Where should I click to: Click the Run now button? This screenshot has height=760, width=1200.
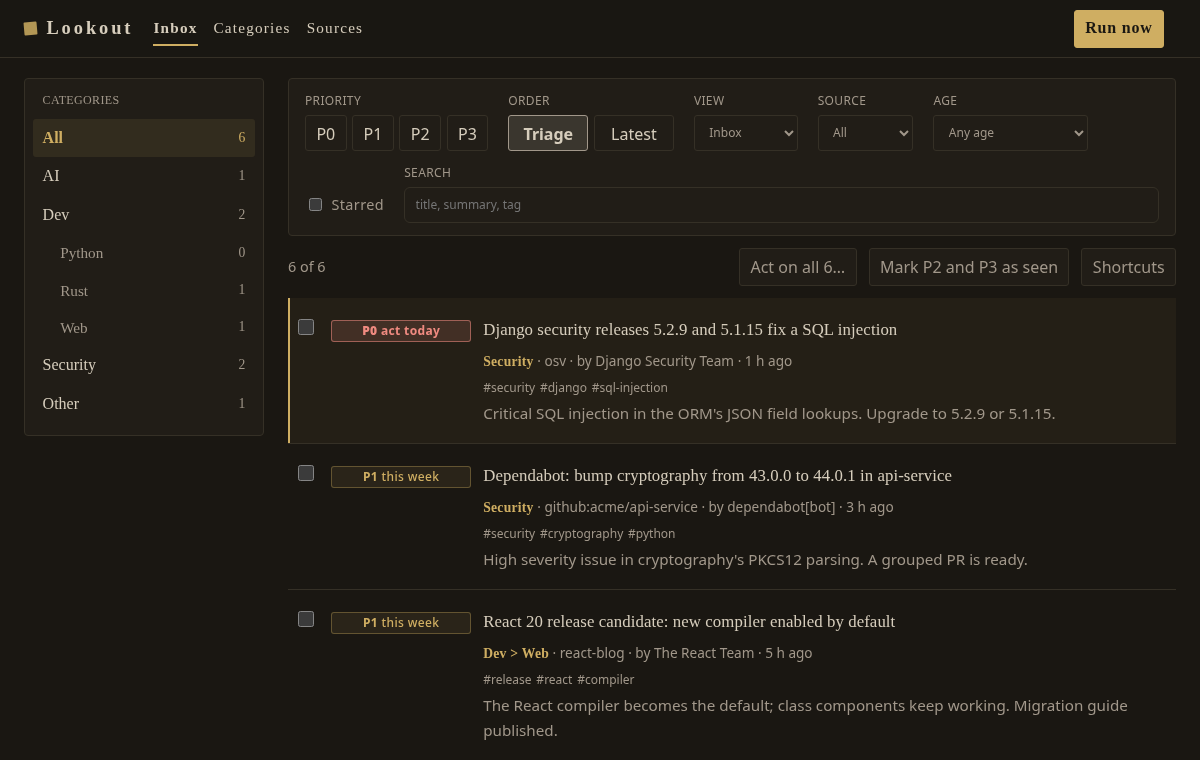1119,28
